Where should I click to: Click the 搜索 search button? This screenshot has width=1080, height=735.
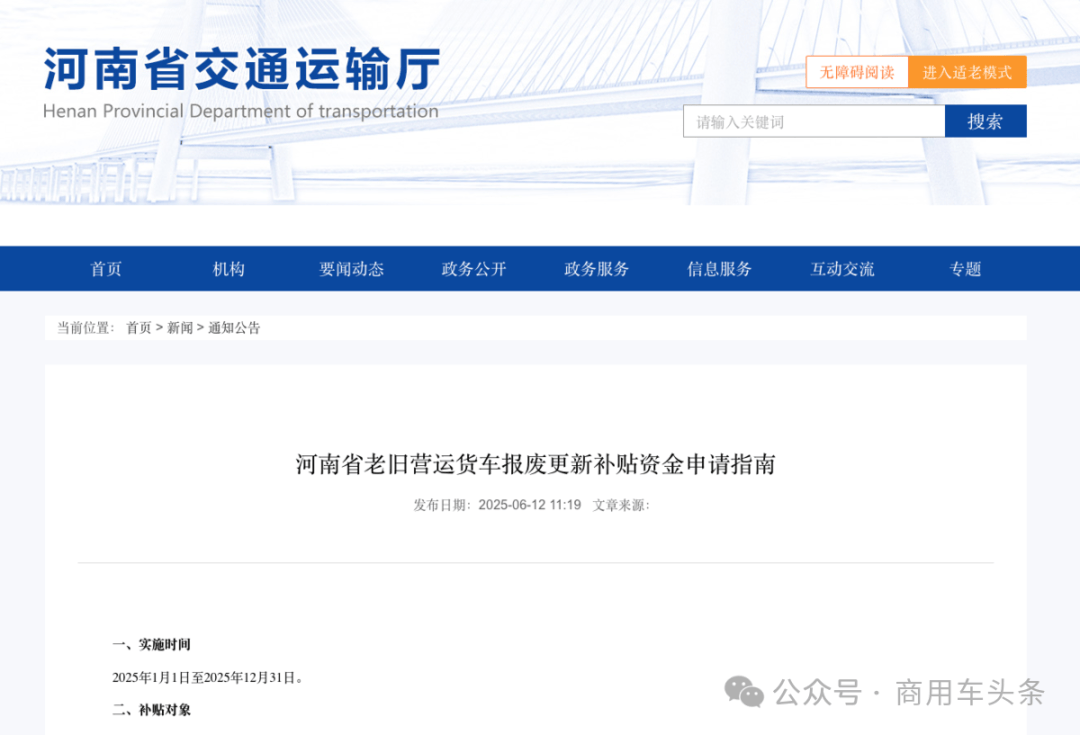[x=986, y=122]
